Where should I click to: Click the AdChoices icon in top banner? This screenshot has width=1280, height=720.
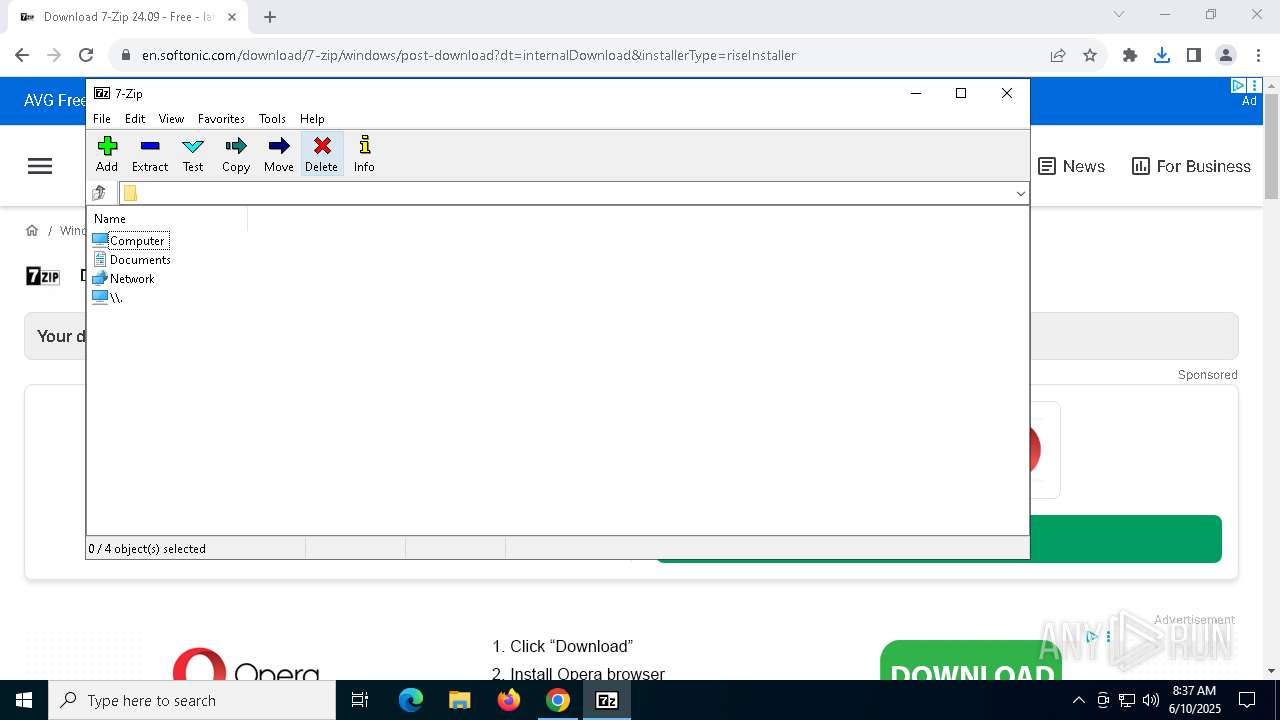pos(1237,86)
